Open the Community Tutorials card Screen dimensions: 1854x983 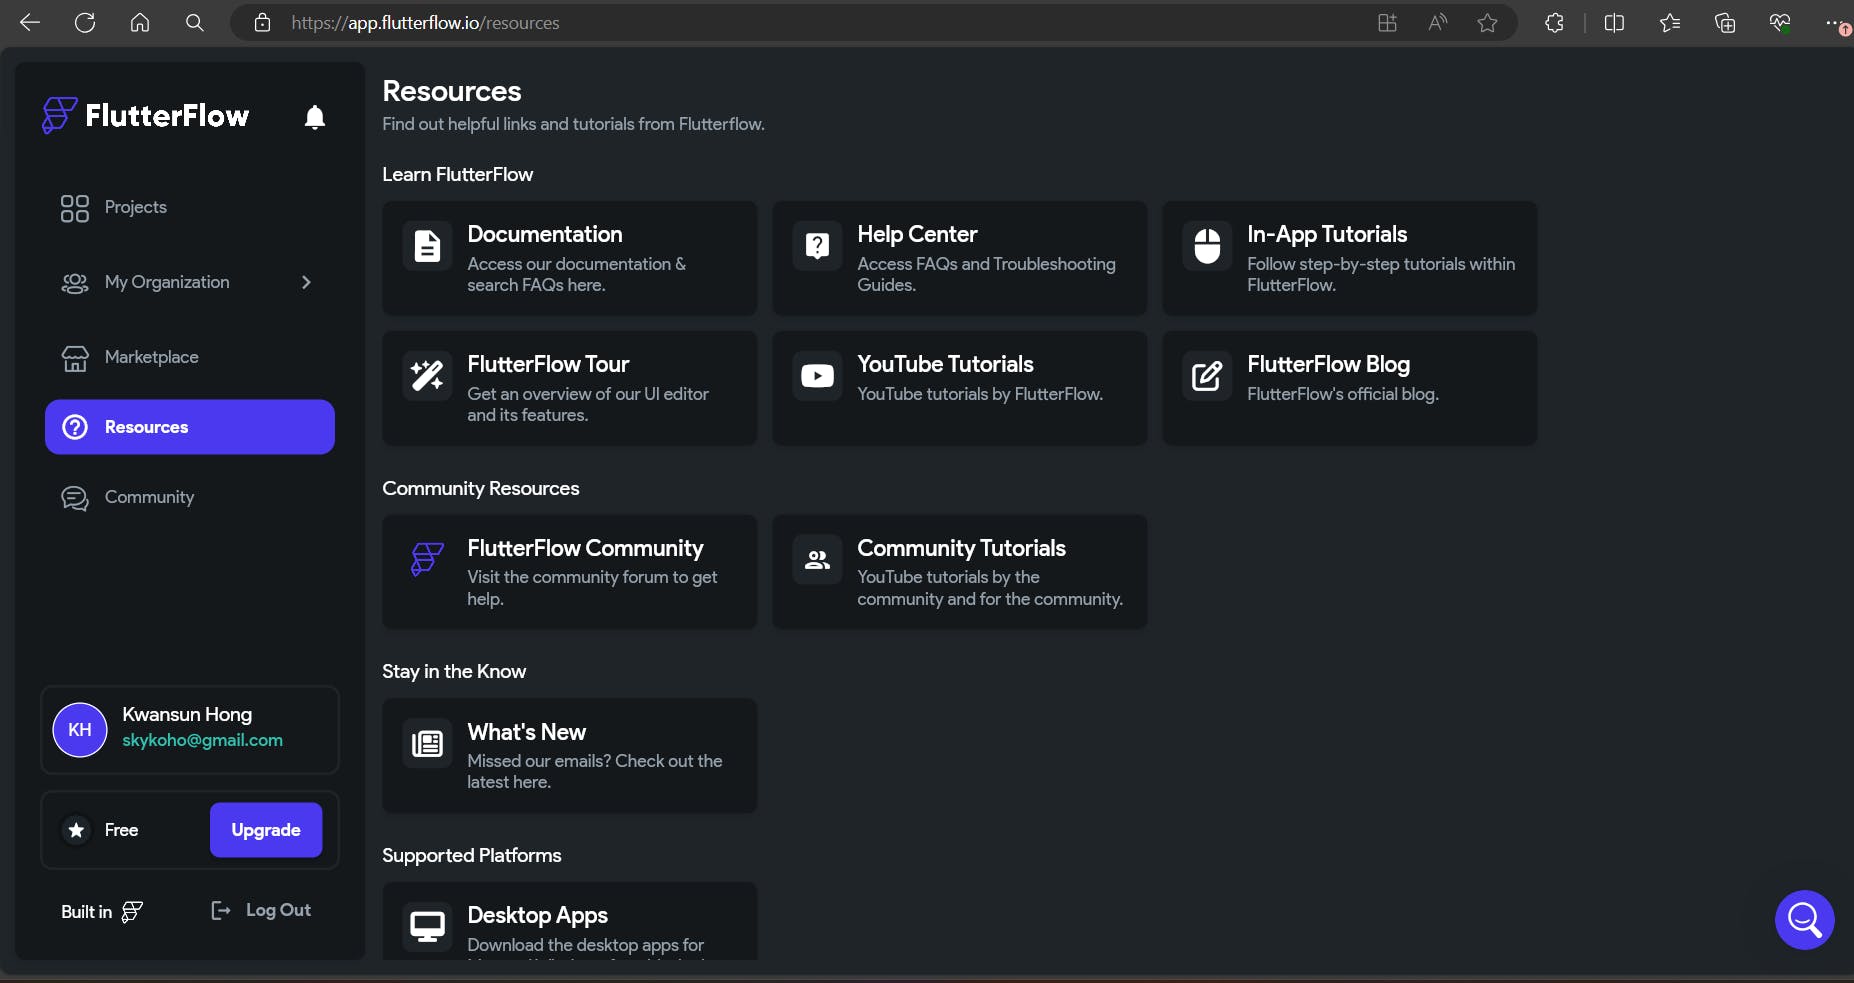point(959,572)
